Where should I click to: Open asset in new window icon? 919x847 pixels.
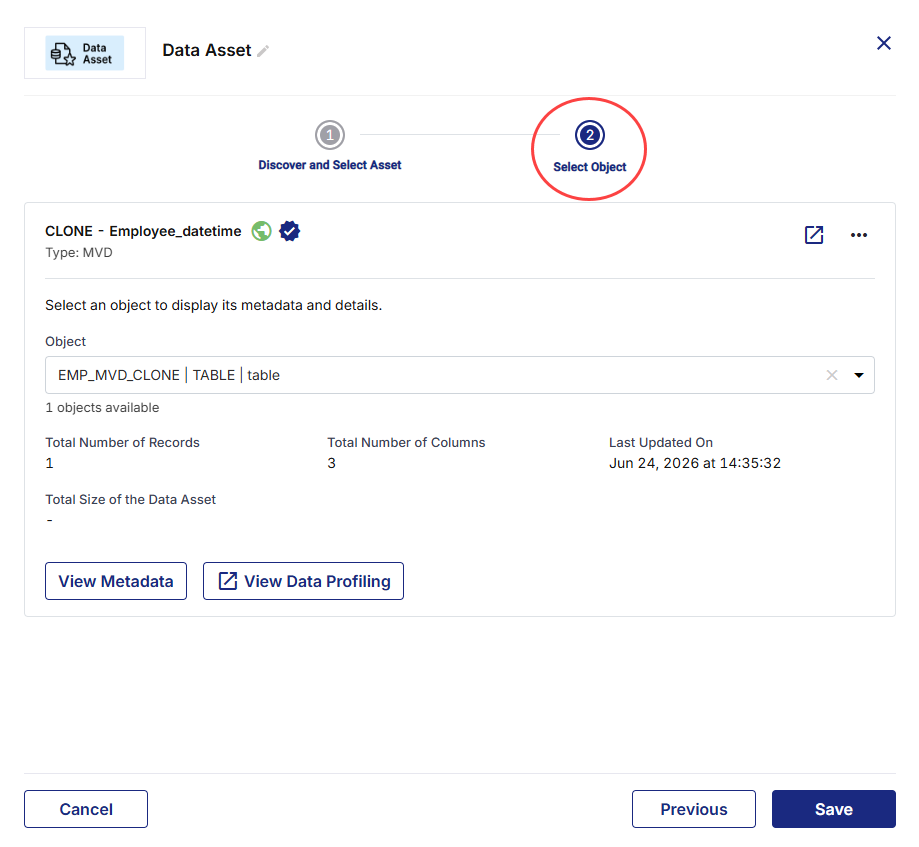(x=814, y=235)
